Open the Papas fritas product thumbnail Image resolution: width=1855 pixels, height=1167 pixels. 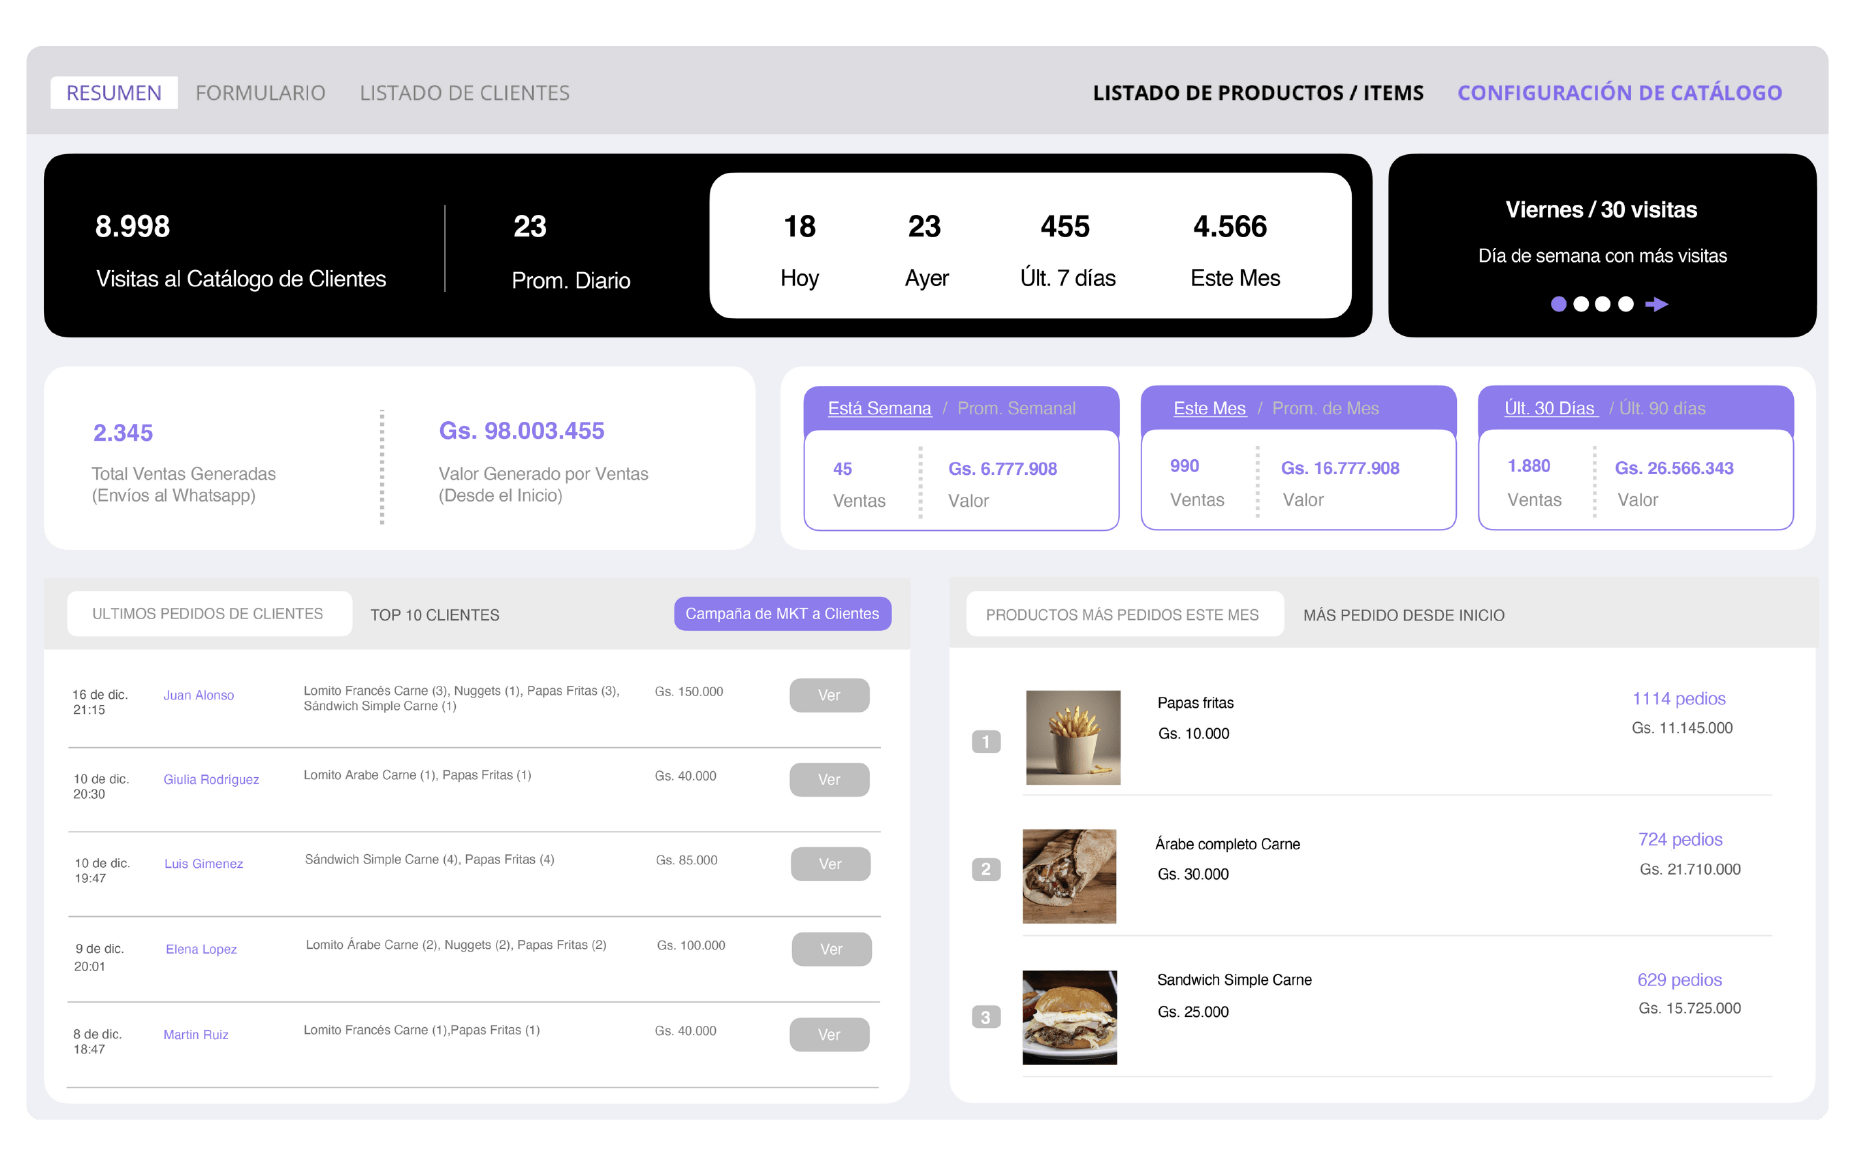tap(1072, 737)
